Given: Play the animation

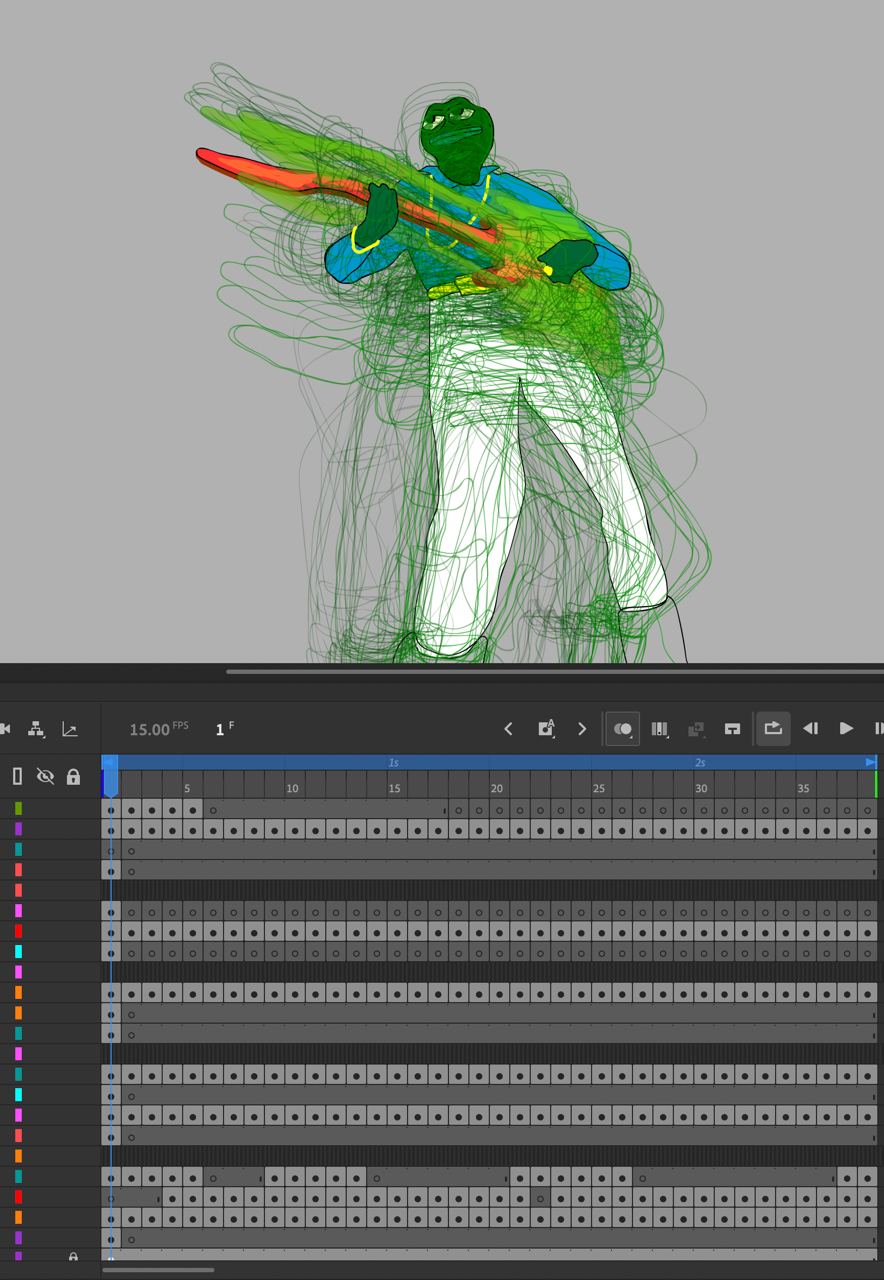Looking at the screenshot, I should 846,729.
